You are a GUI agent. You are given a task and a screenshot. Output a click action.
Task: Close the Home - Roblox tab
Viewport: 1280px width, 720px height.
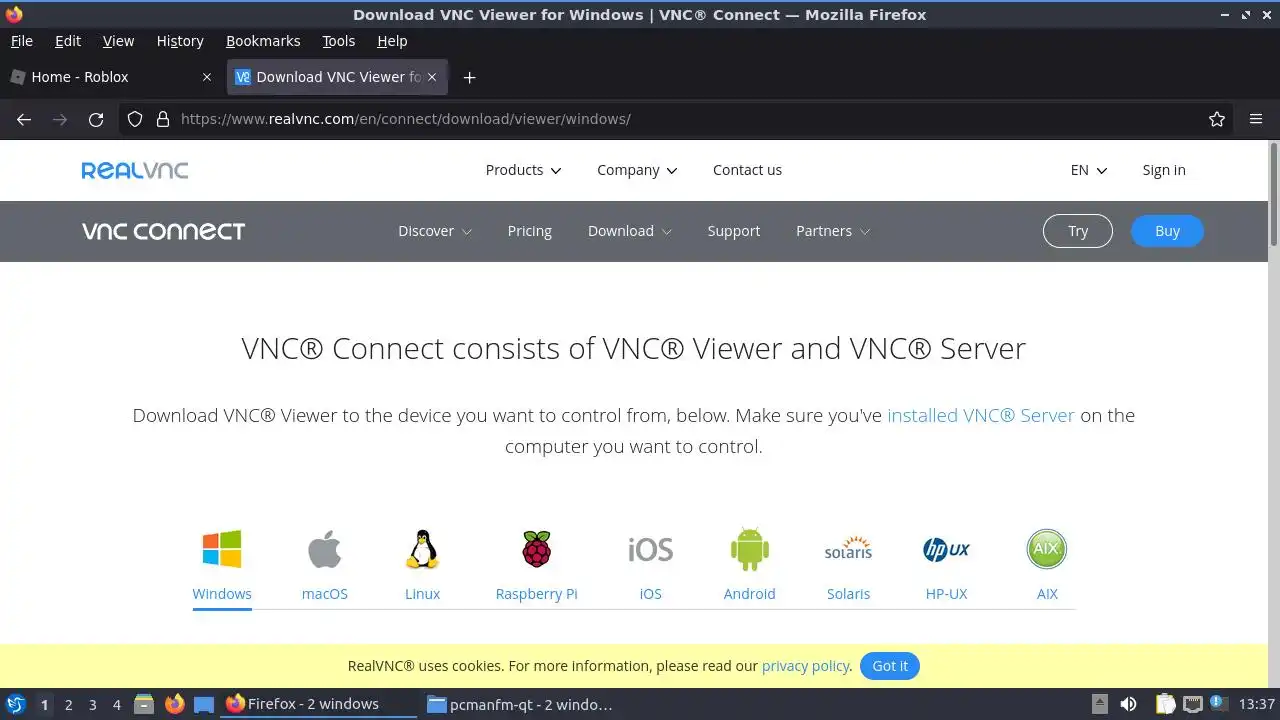coord(207,77)
